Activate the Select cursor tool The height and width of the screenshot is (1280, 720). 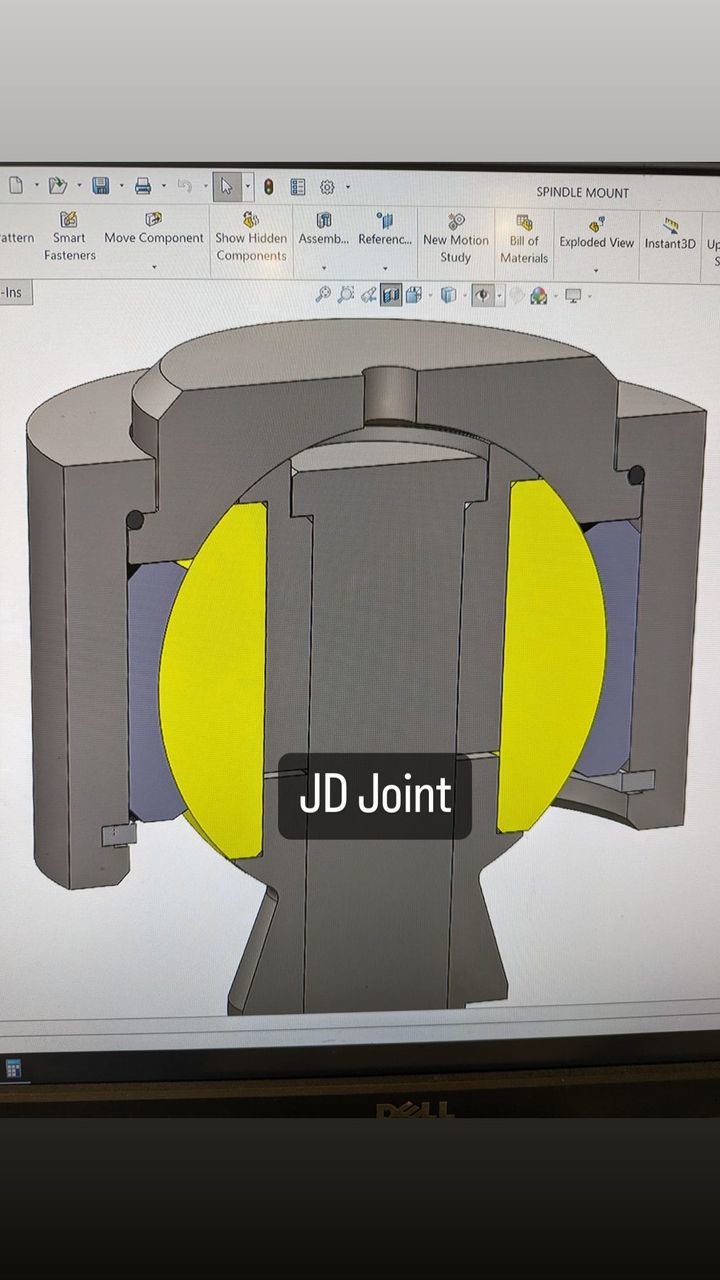227,186
